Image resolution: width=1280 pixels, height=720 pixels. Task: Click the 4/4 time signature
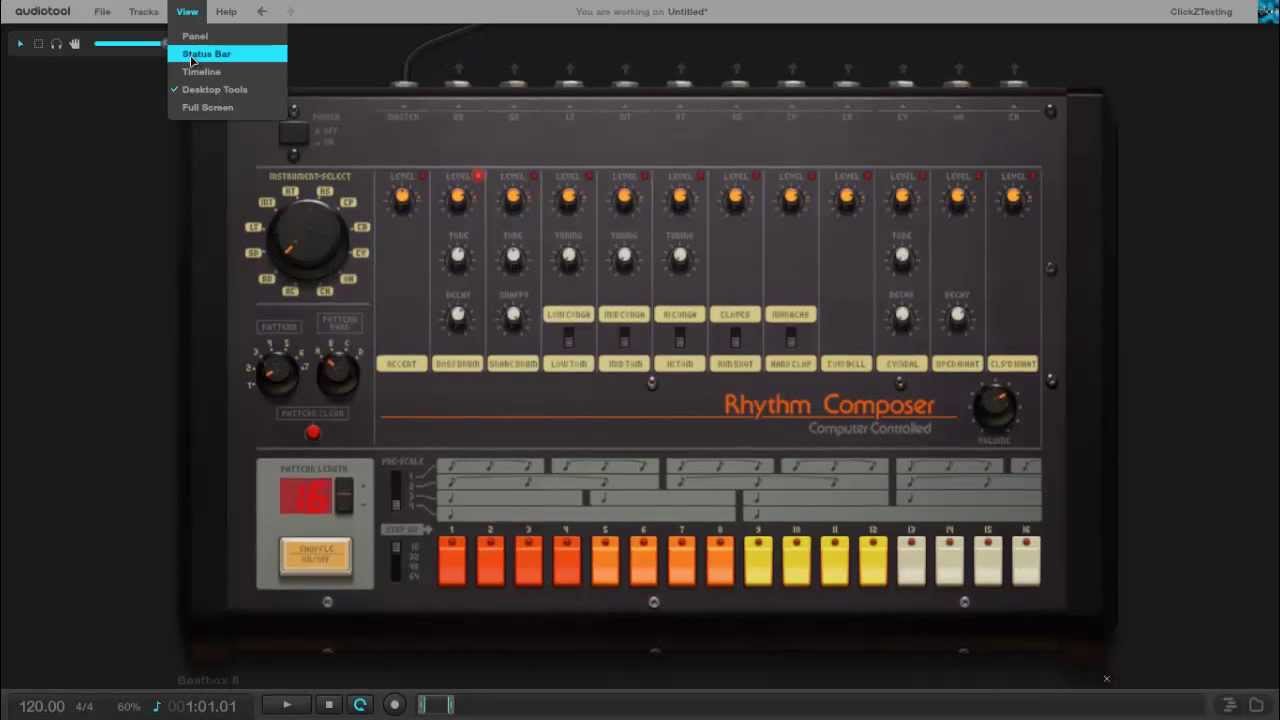(x=84, y=707)
